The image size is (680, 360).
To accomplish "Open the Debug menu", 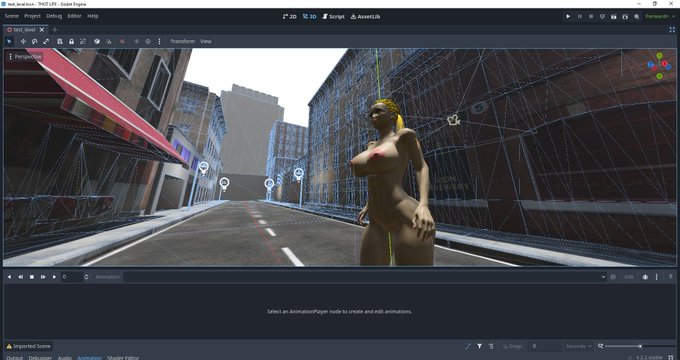I will pos(54,16).
